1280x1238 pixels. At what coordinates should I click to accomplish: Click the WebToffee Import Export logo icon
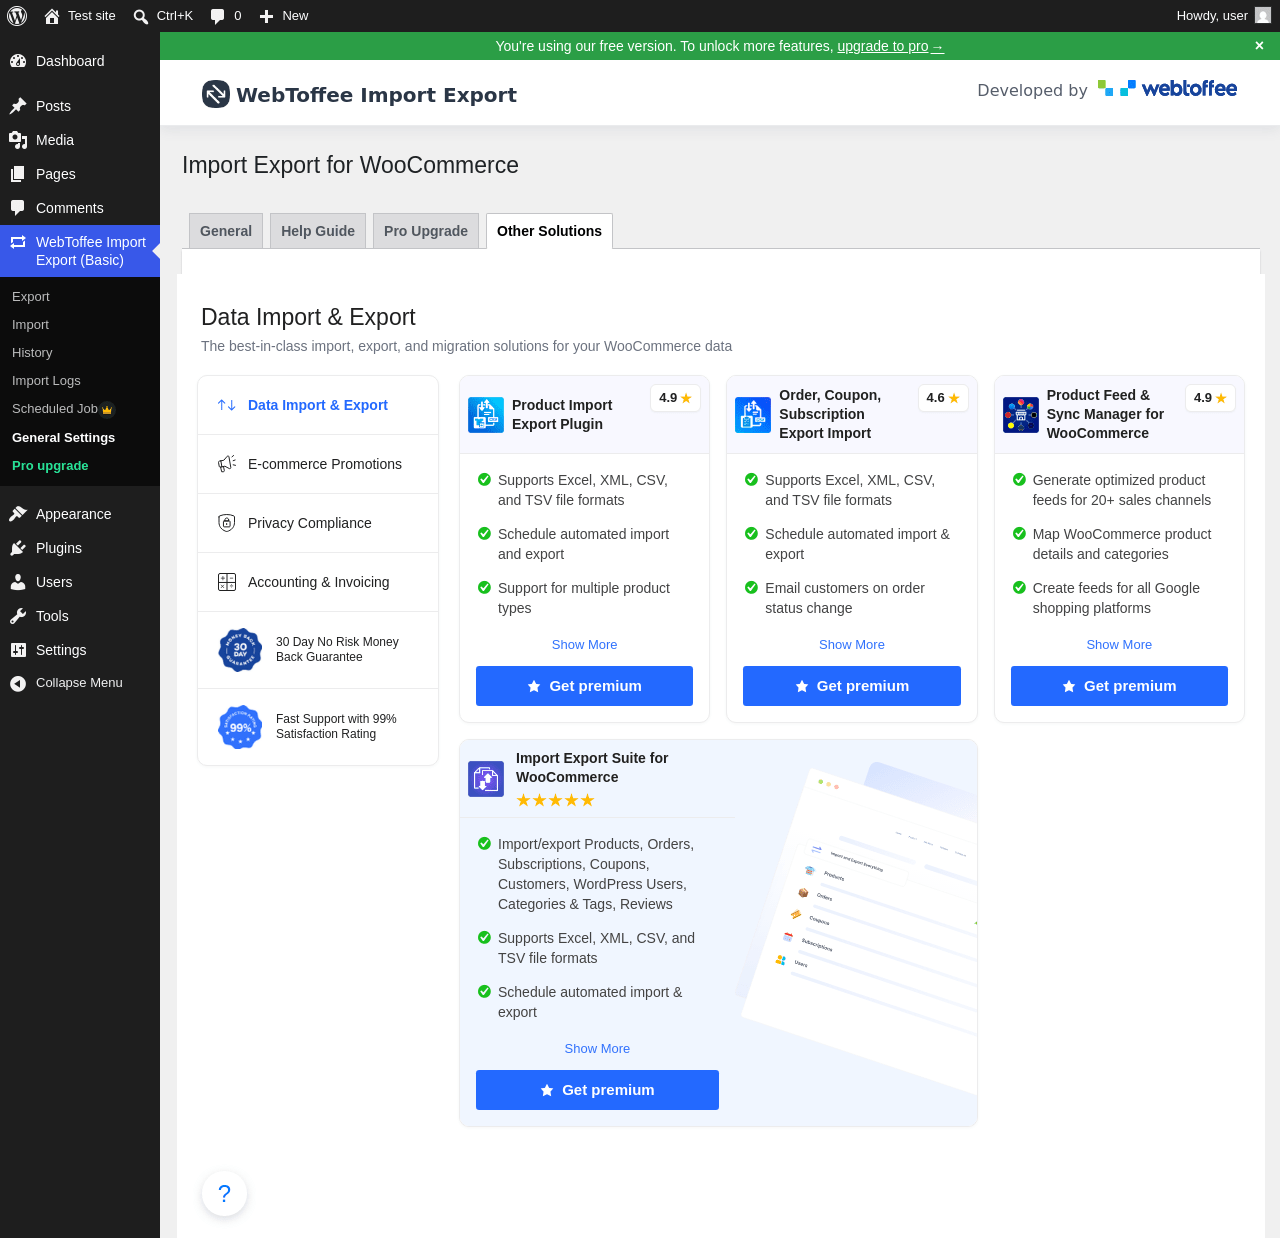[x=216, y=94]
